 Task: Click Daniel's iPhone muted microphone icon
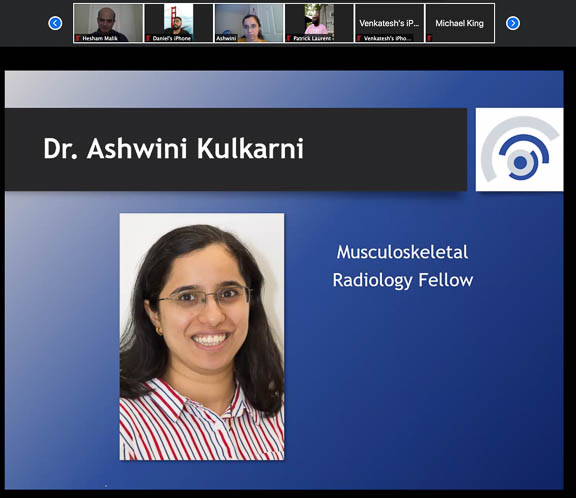[x=148, y=38]
